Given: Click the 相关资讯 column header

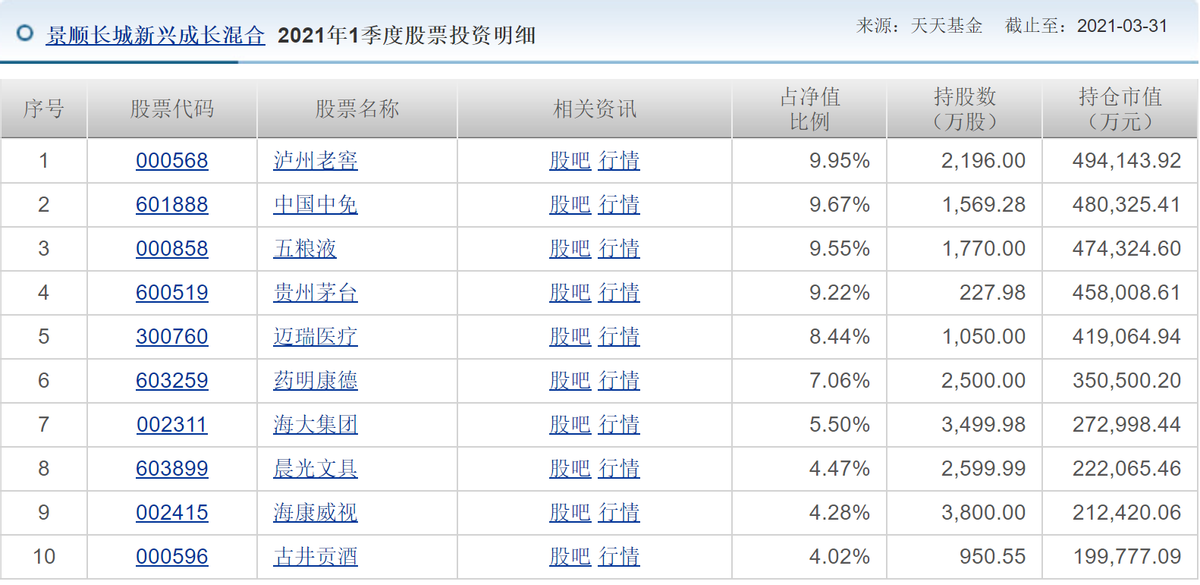Looking at the screenshot, I should 595,109.
